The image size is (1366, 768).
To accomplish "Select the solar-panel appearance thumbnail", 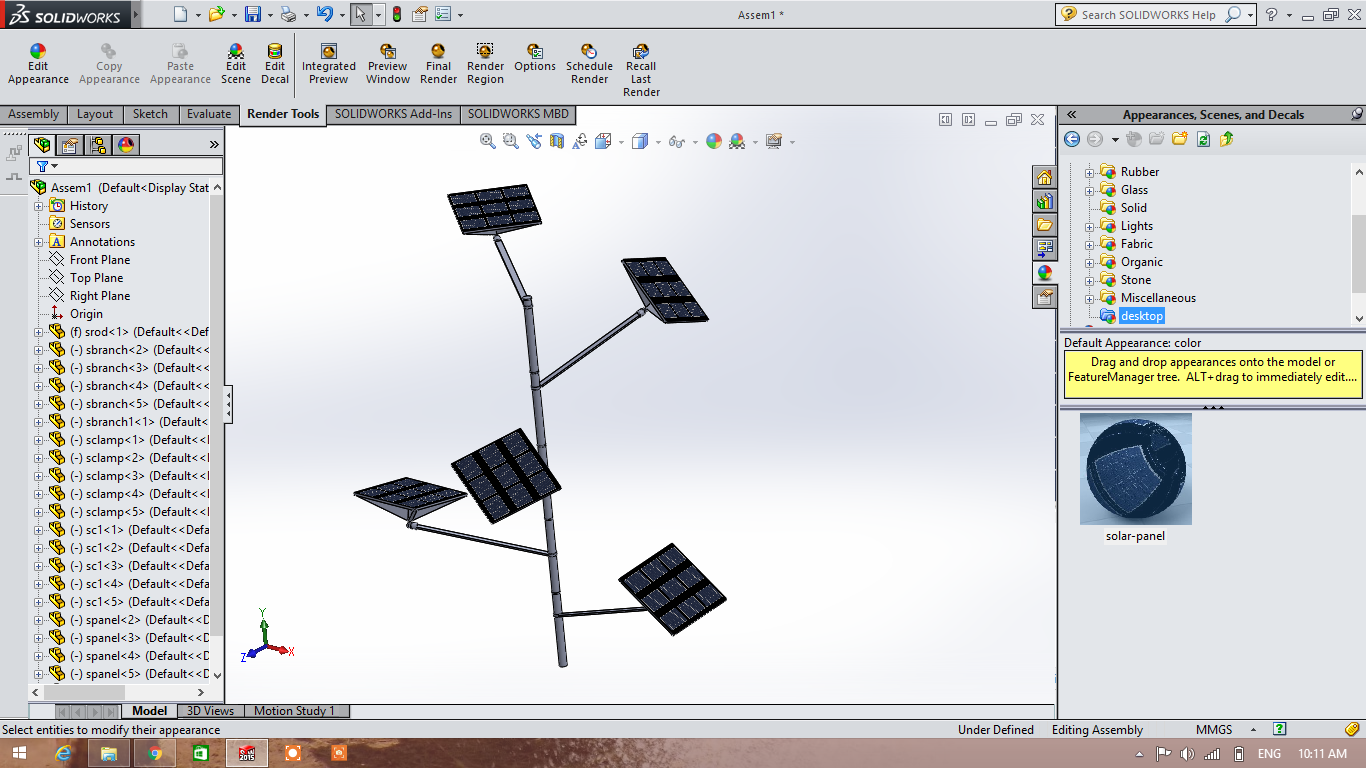I will coord(1135,469).
